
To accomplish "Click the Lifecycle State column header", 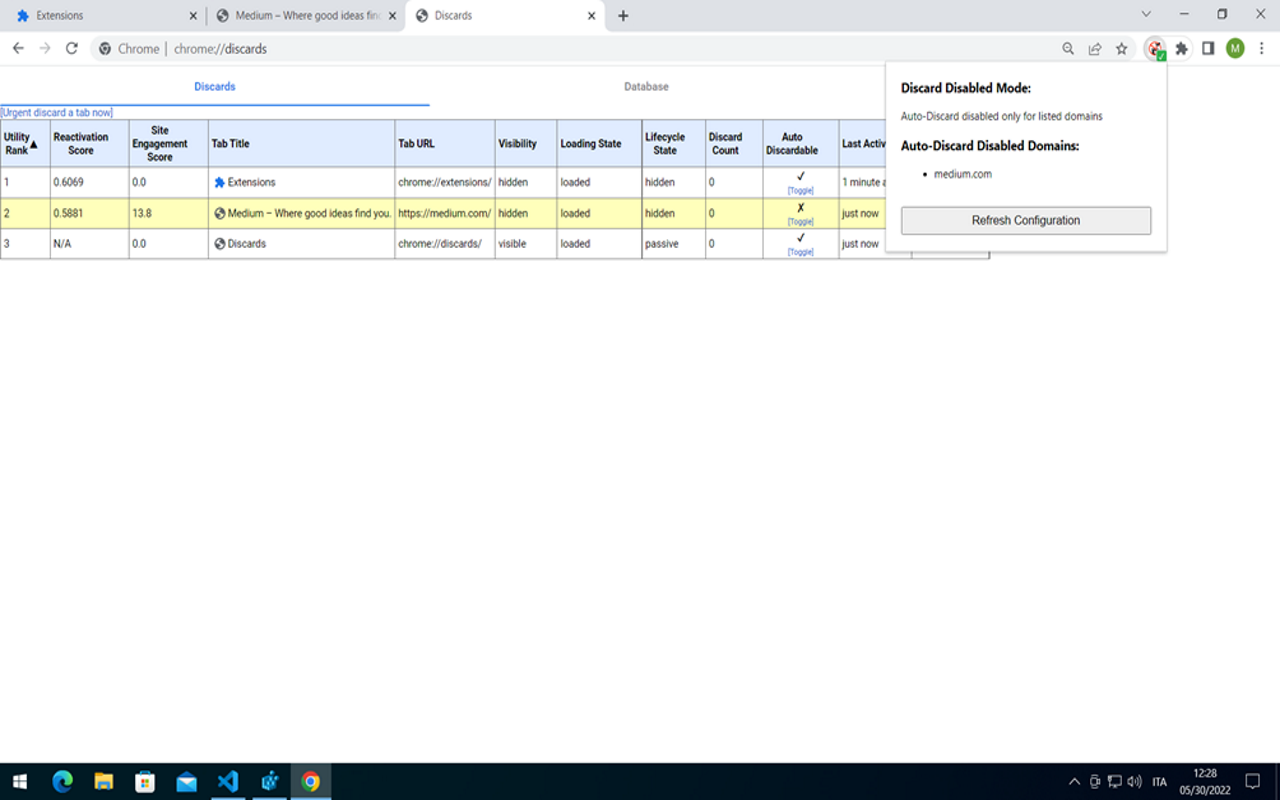I will coord(673,144).
